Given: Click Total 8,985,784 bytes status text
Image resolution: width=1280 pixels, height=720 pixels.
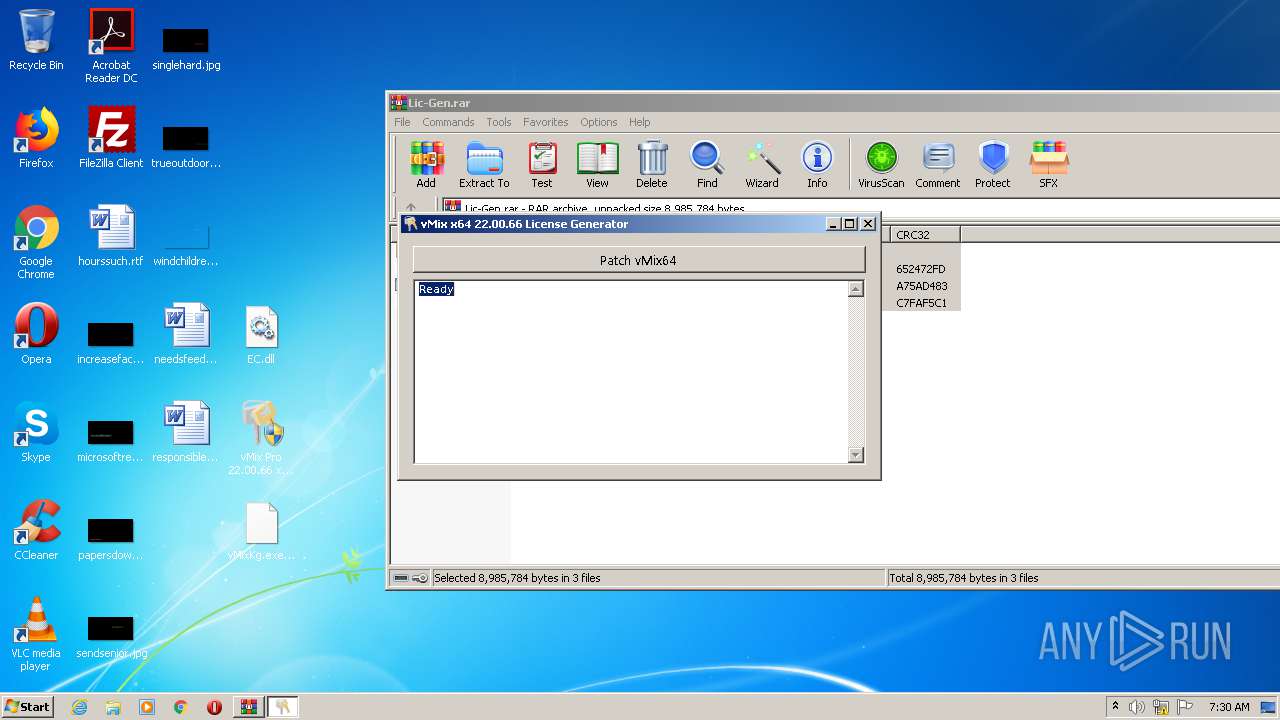Looking at the screenshot, I should [x=964, y=578].
